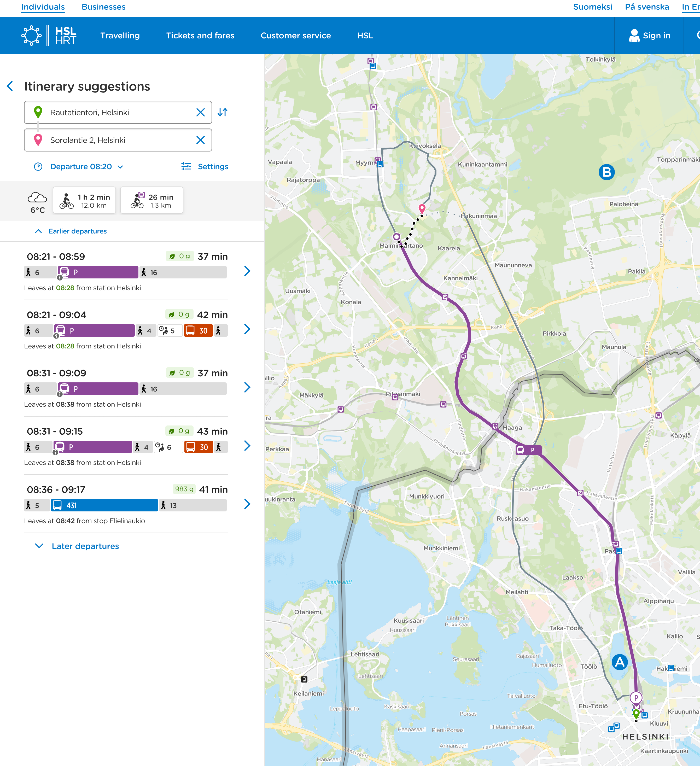The width and height of the screenshot is (700, 766).
Task: Open itinerary 08:31 - 09:09 chevron
Action: click(247, 387)
